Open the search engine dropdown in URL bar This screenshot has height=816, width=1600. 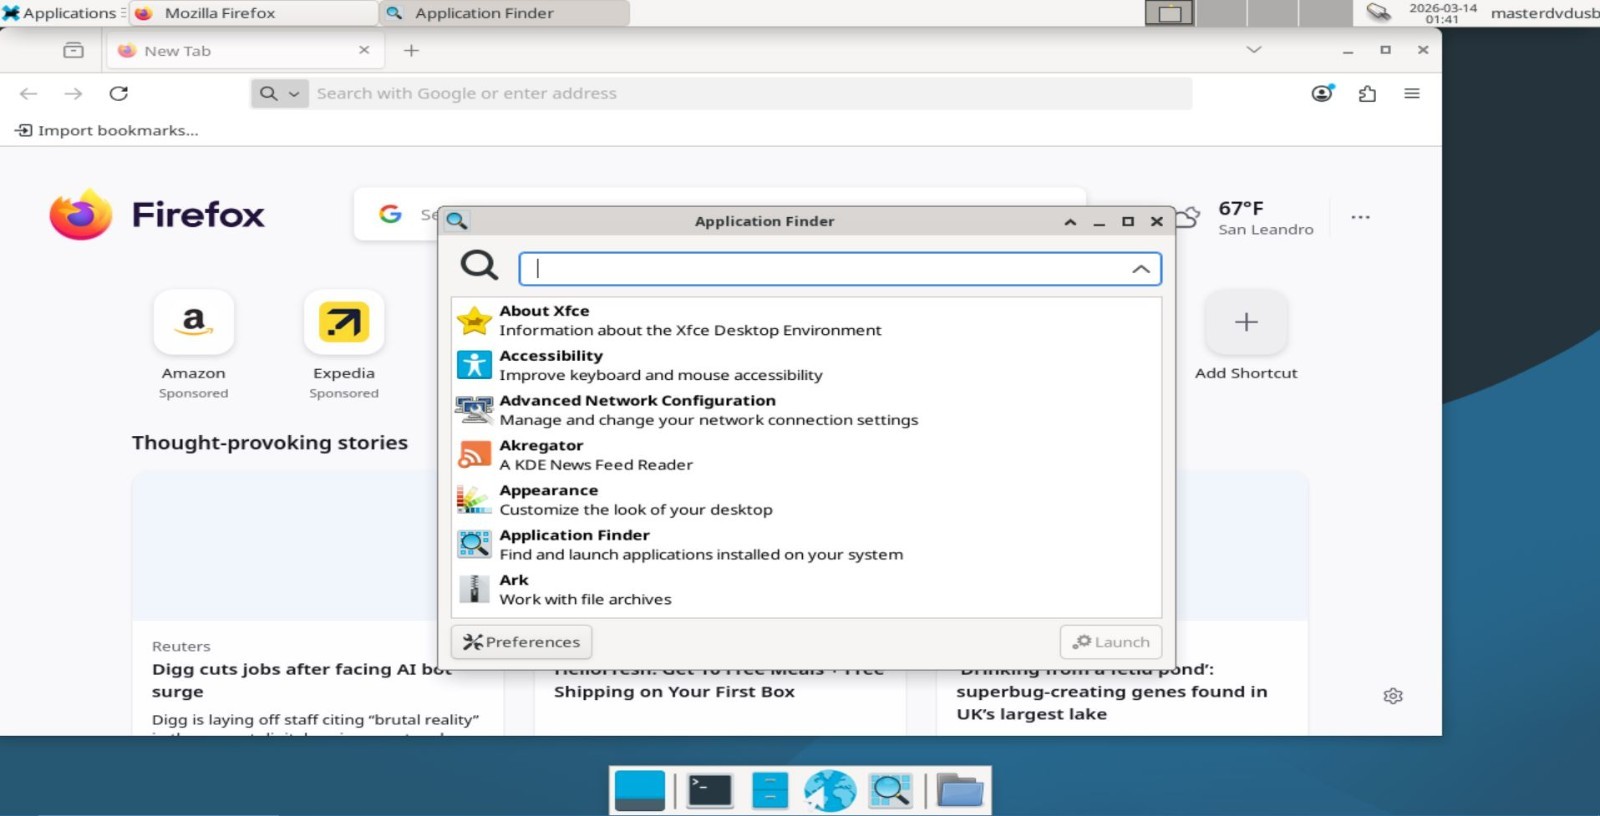279,93
